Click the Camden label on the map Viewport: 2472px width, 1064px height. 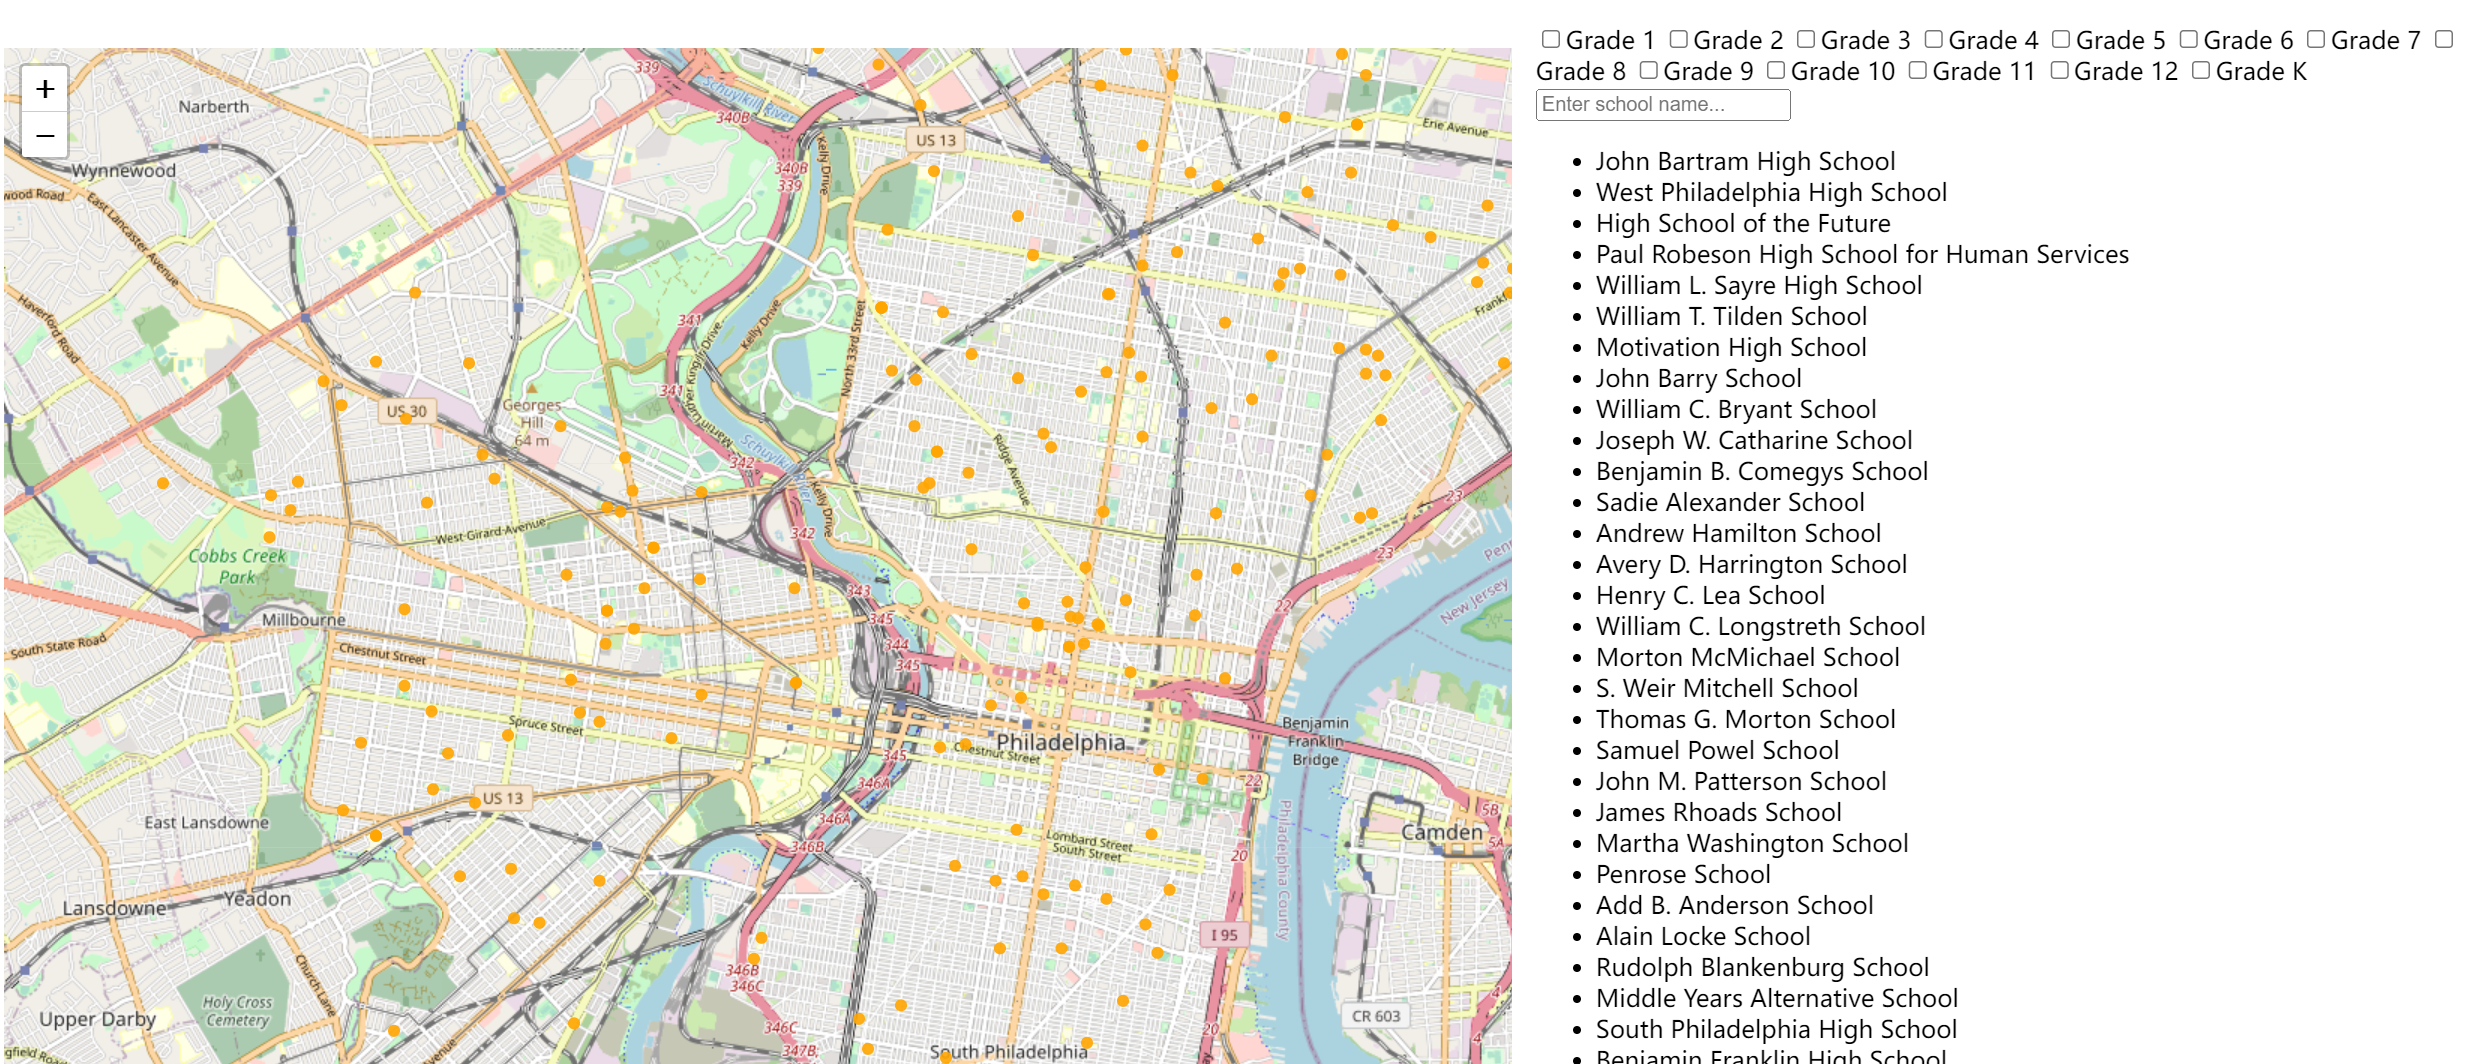(1441, 832)
